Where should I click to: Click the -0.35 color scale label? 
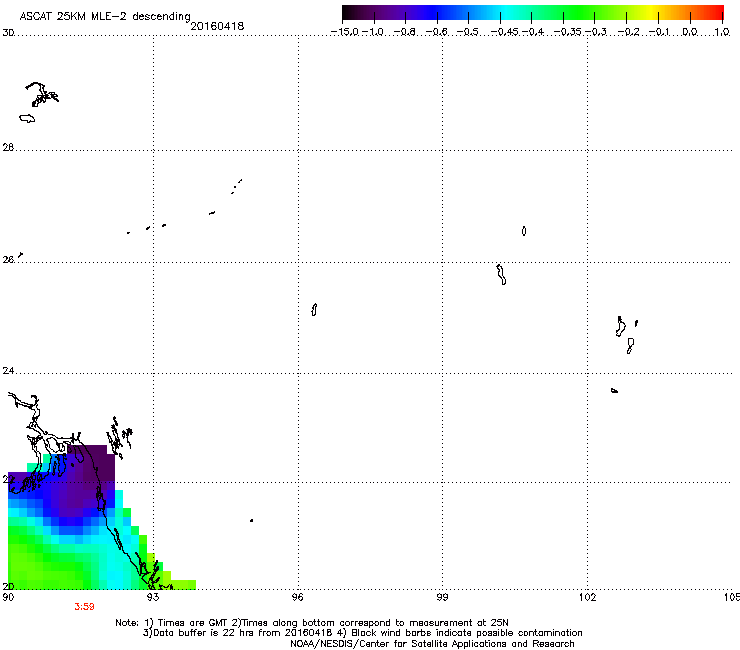point(568,32)
